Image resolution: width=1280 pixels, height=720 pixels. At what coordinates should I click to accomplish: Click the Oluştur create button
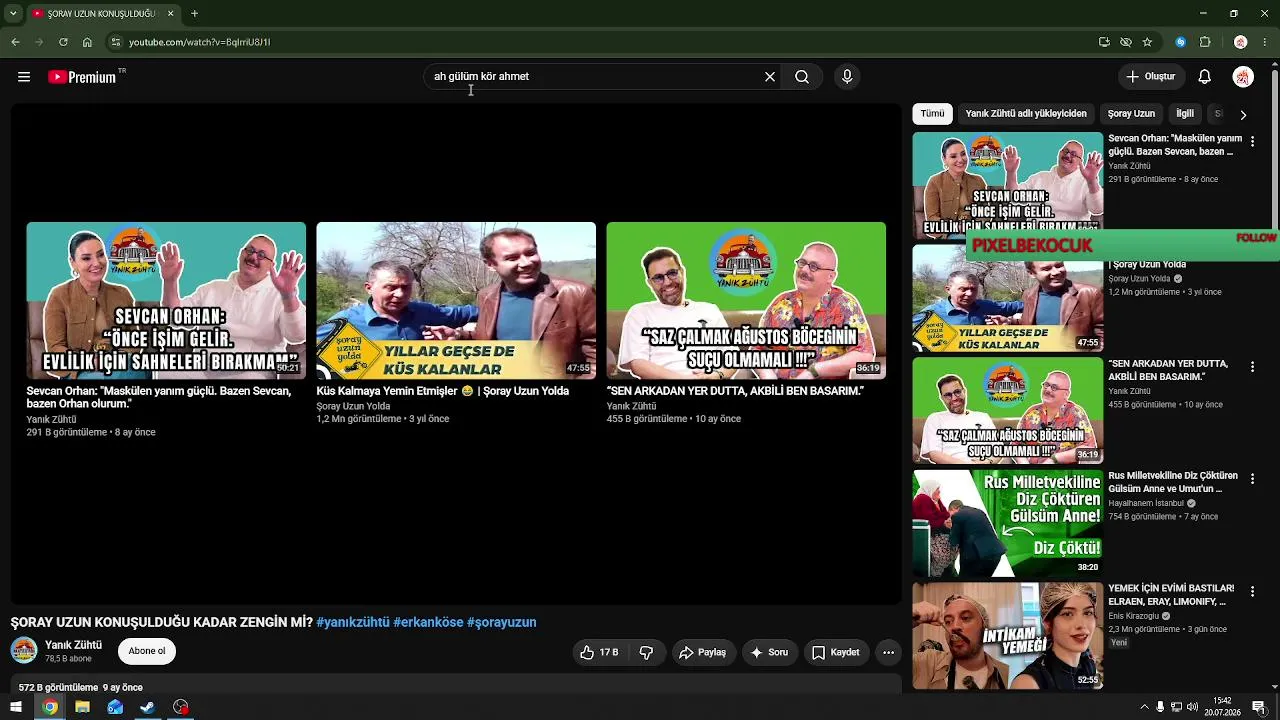1151,77
